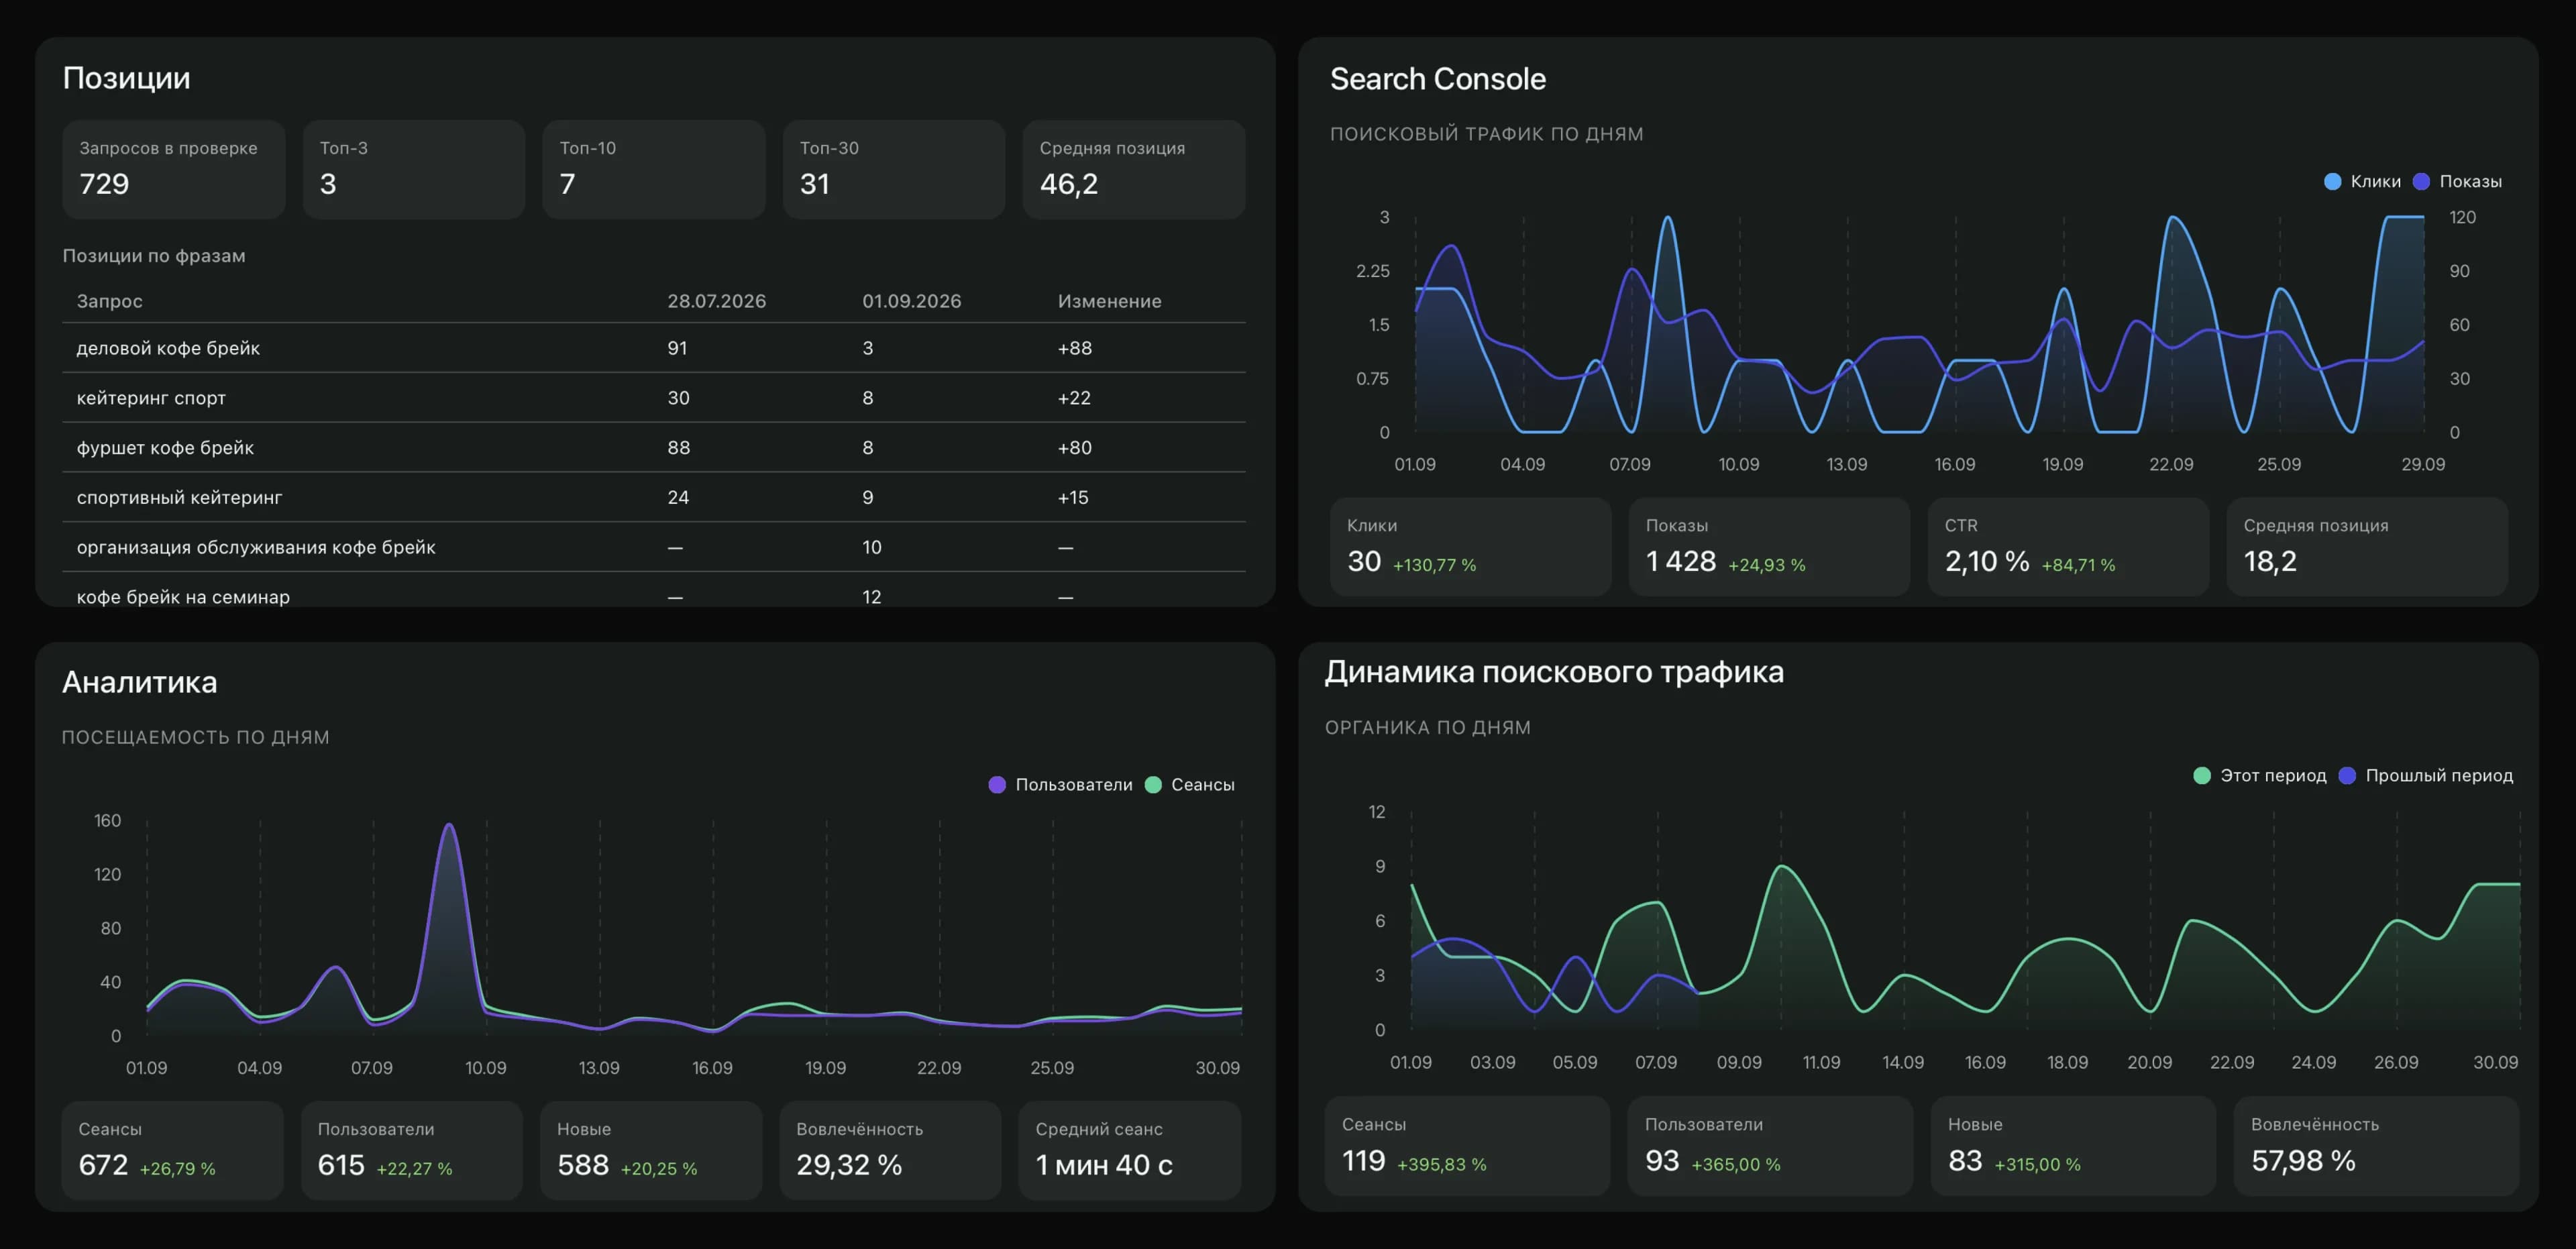Select the фуршет кофе брейк query row
The image size is (2576, 1249).
tap(654, 448)
